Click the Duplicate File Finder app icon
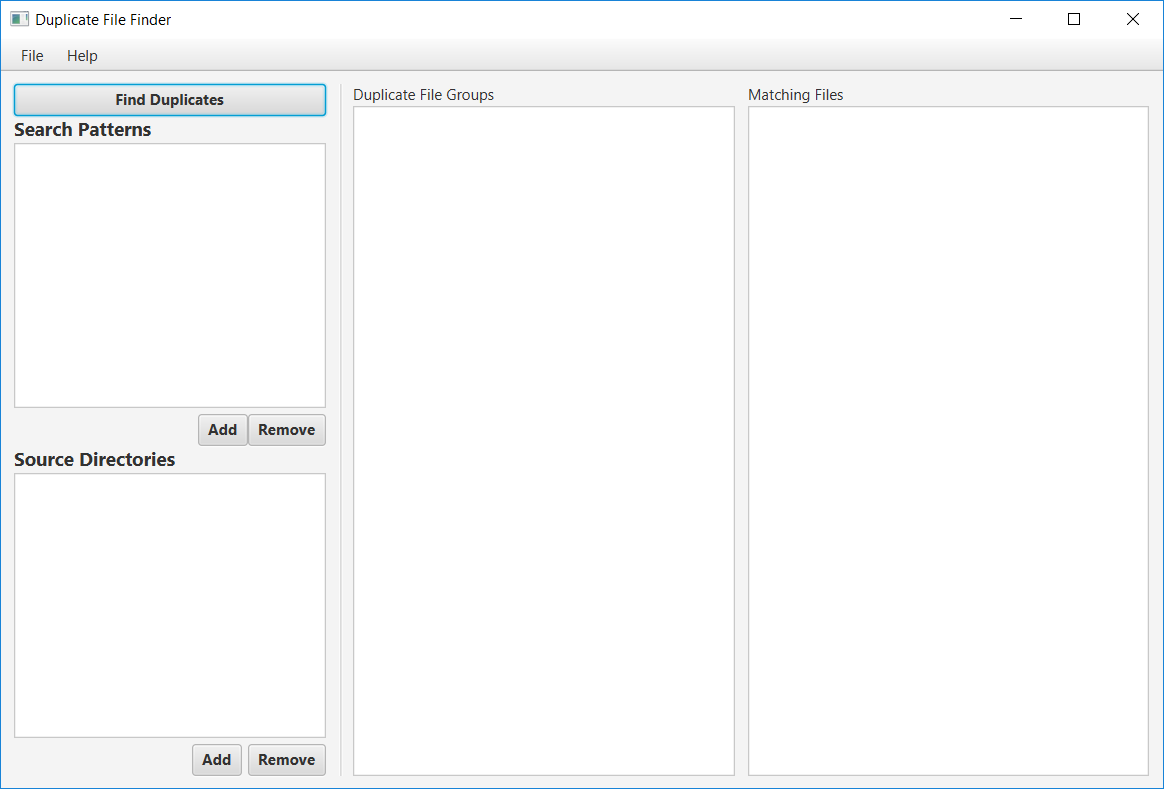 point(19,19)
